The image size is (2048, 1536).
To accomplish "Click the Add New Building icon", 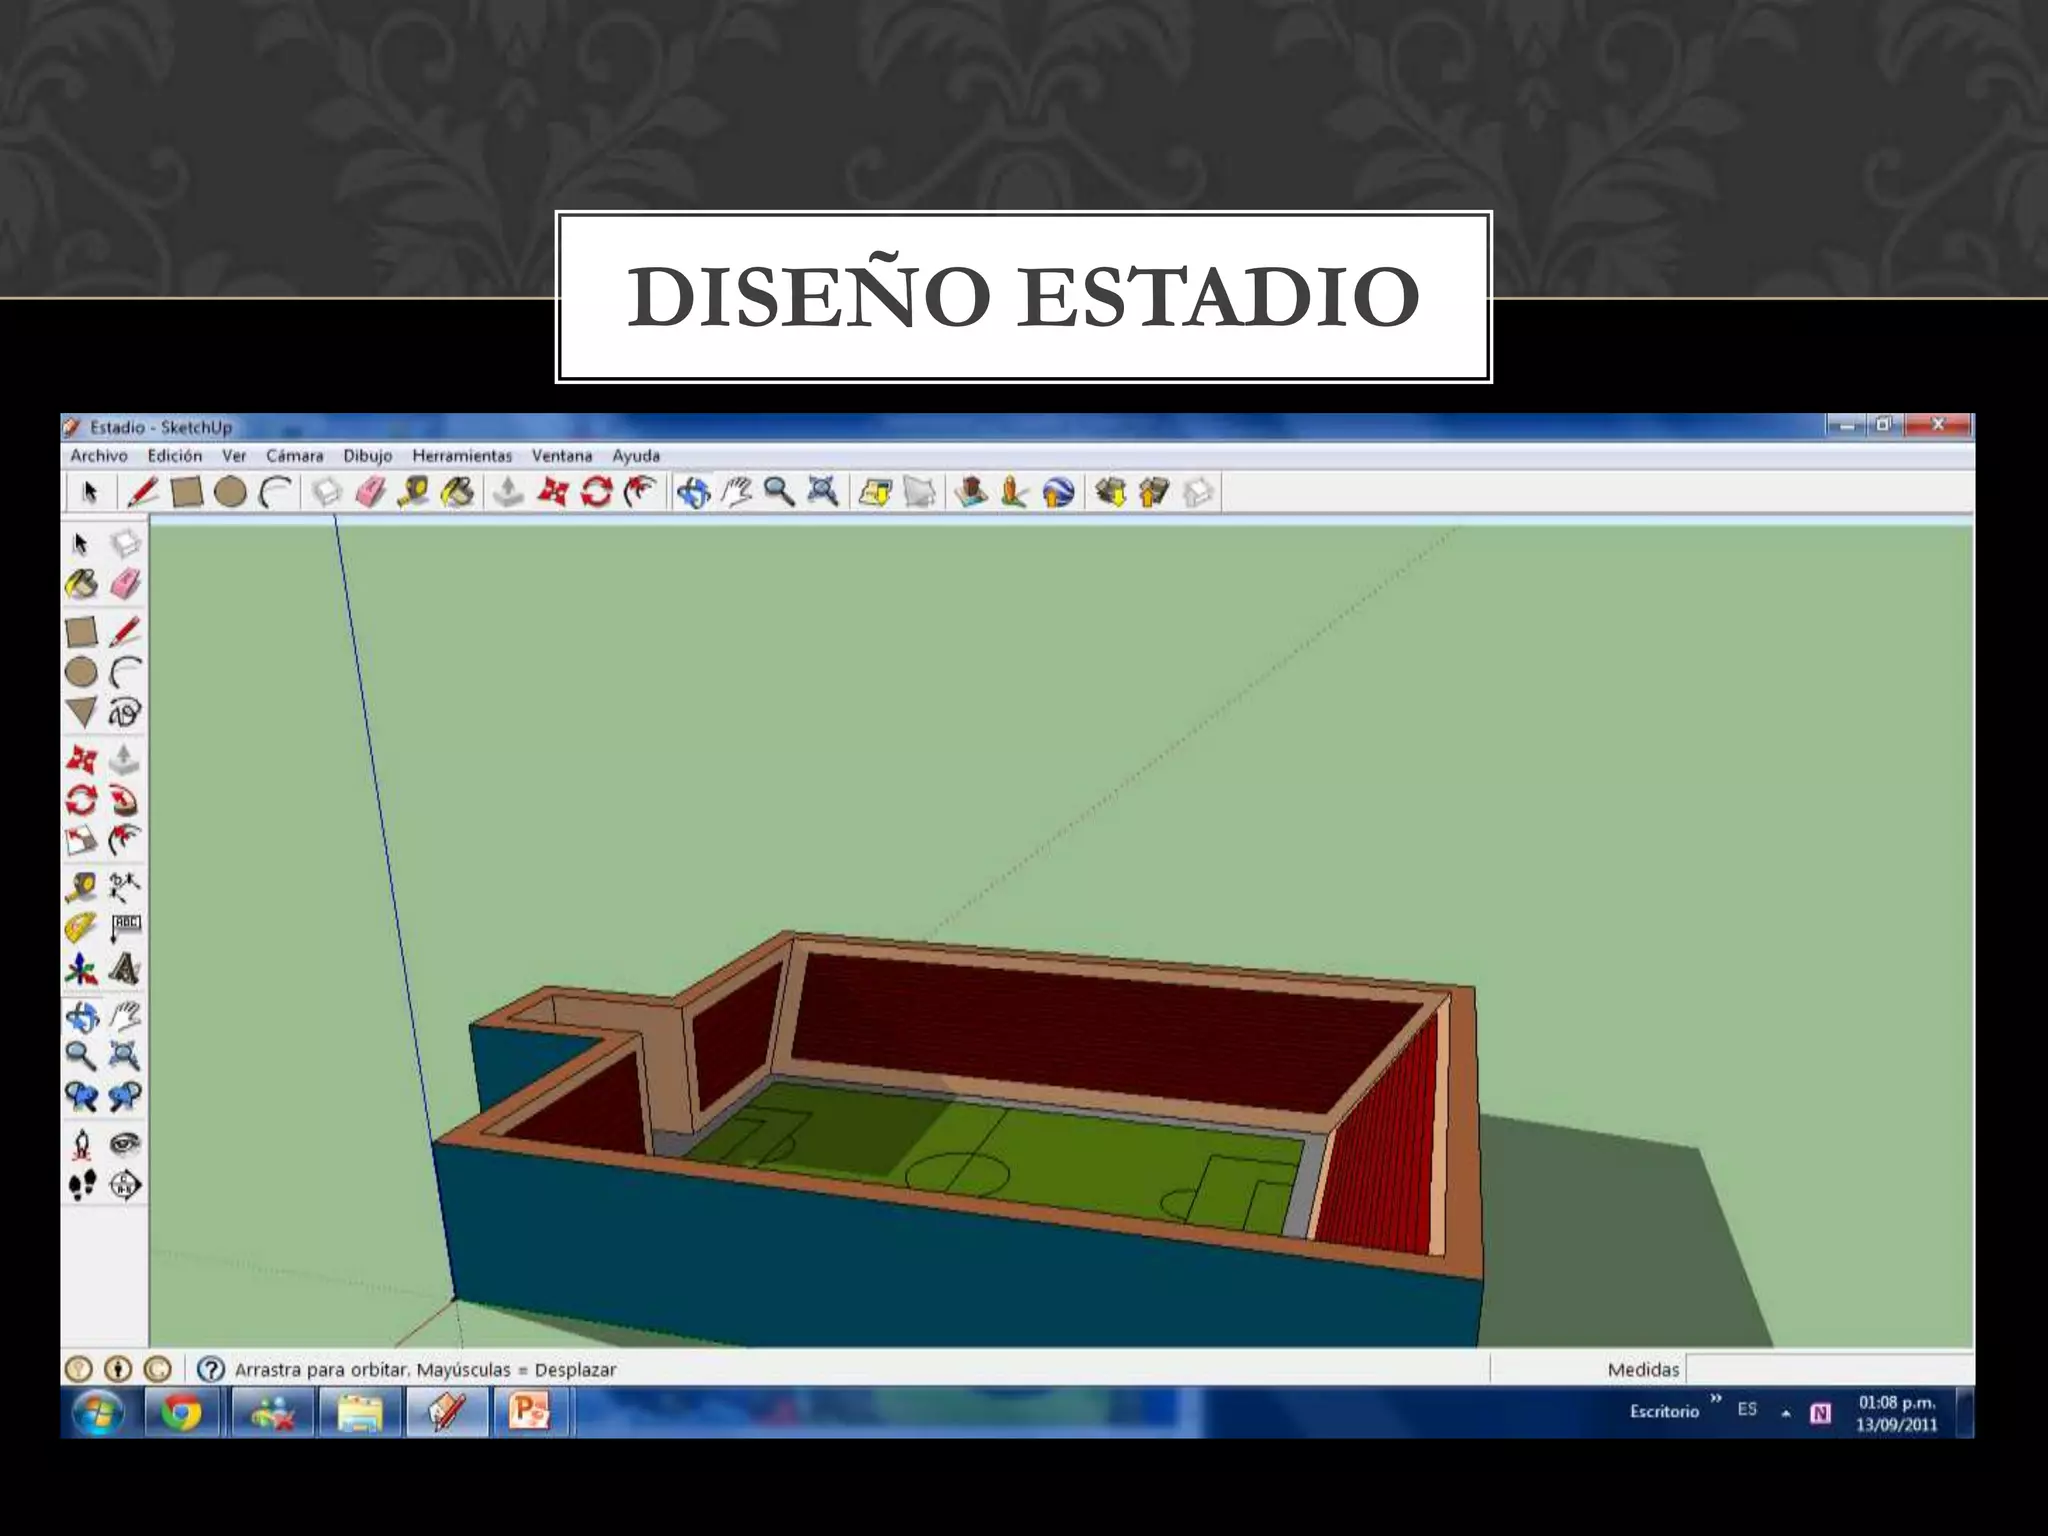I will 971,492.
